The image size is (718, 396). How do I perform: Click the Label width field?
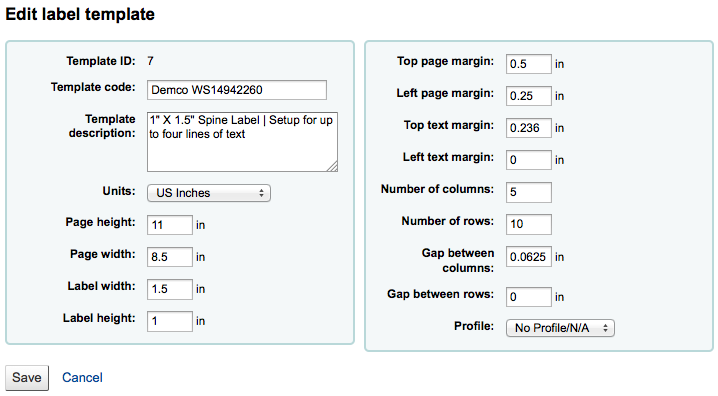click(x=170, y=289)
